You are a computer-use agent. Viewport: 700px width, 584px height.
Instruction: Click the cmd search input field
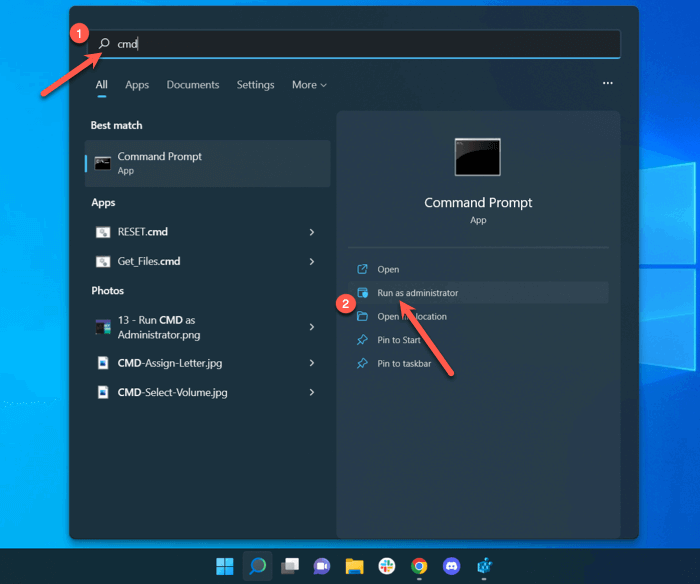[x=354, y=44]
